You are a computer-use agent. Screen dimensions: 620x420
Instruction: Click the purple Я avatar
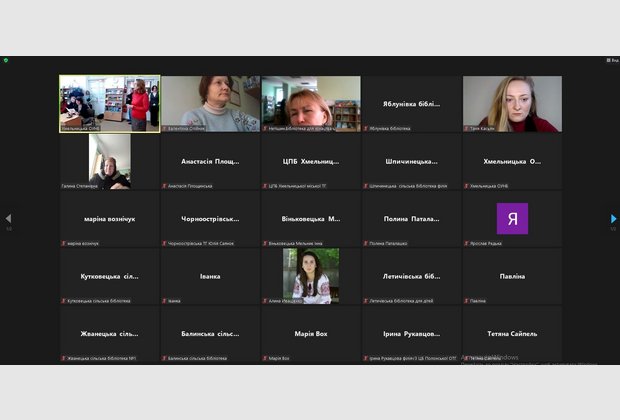tap(512, 219)
